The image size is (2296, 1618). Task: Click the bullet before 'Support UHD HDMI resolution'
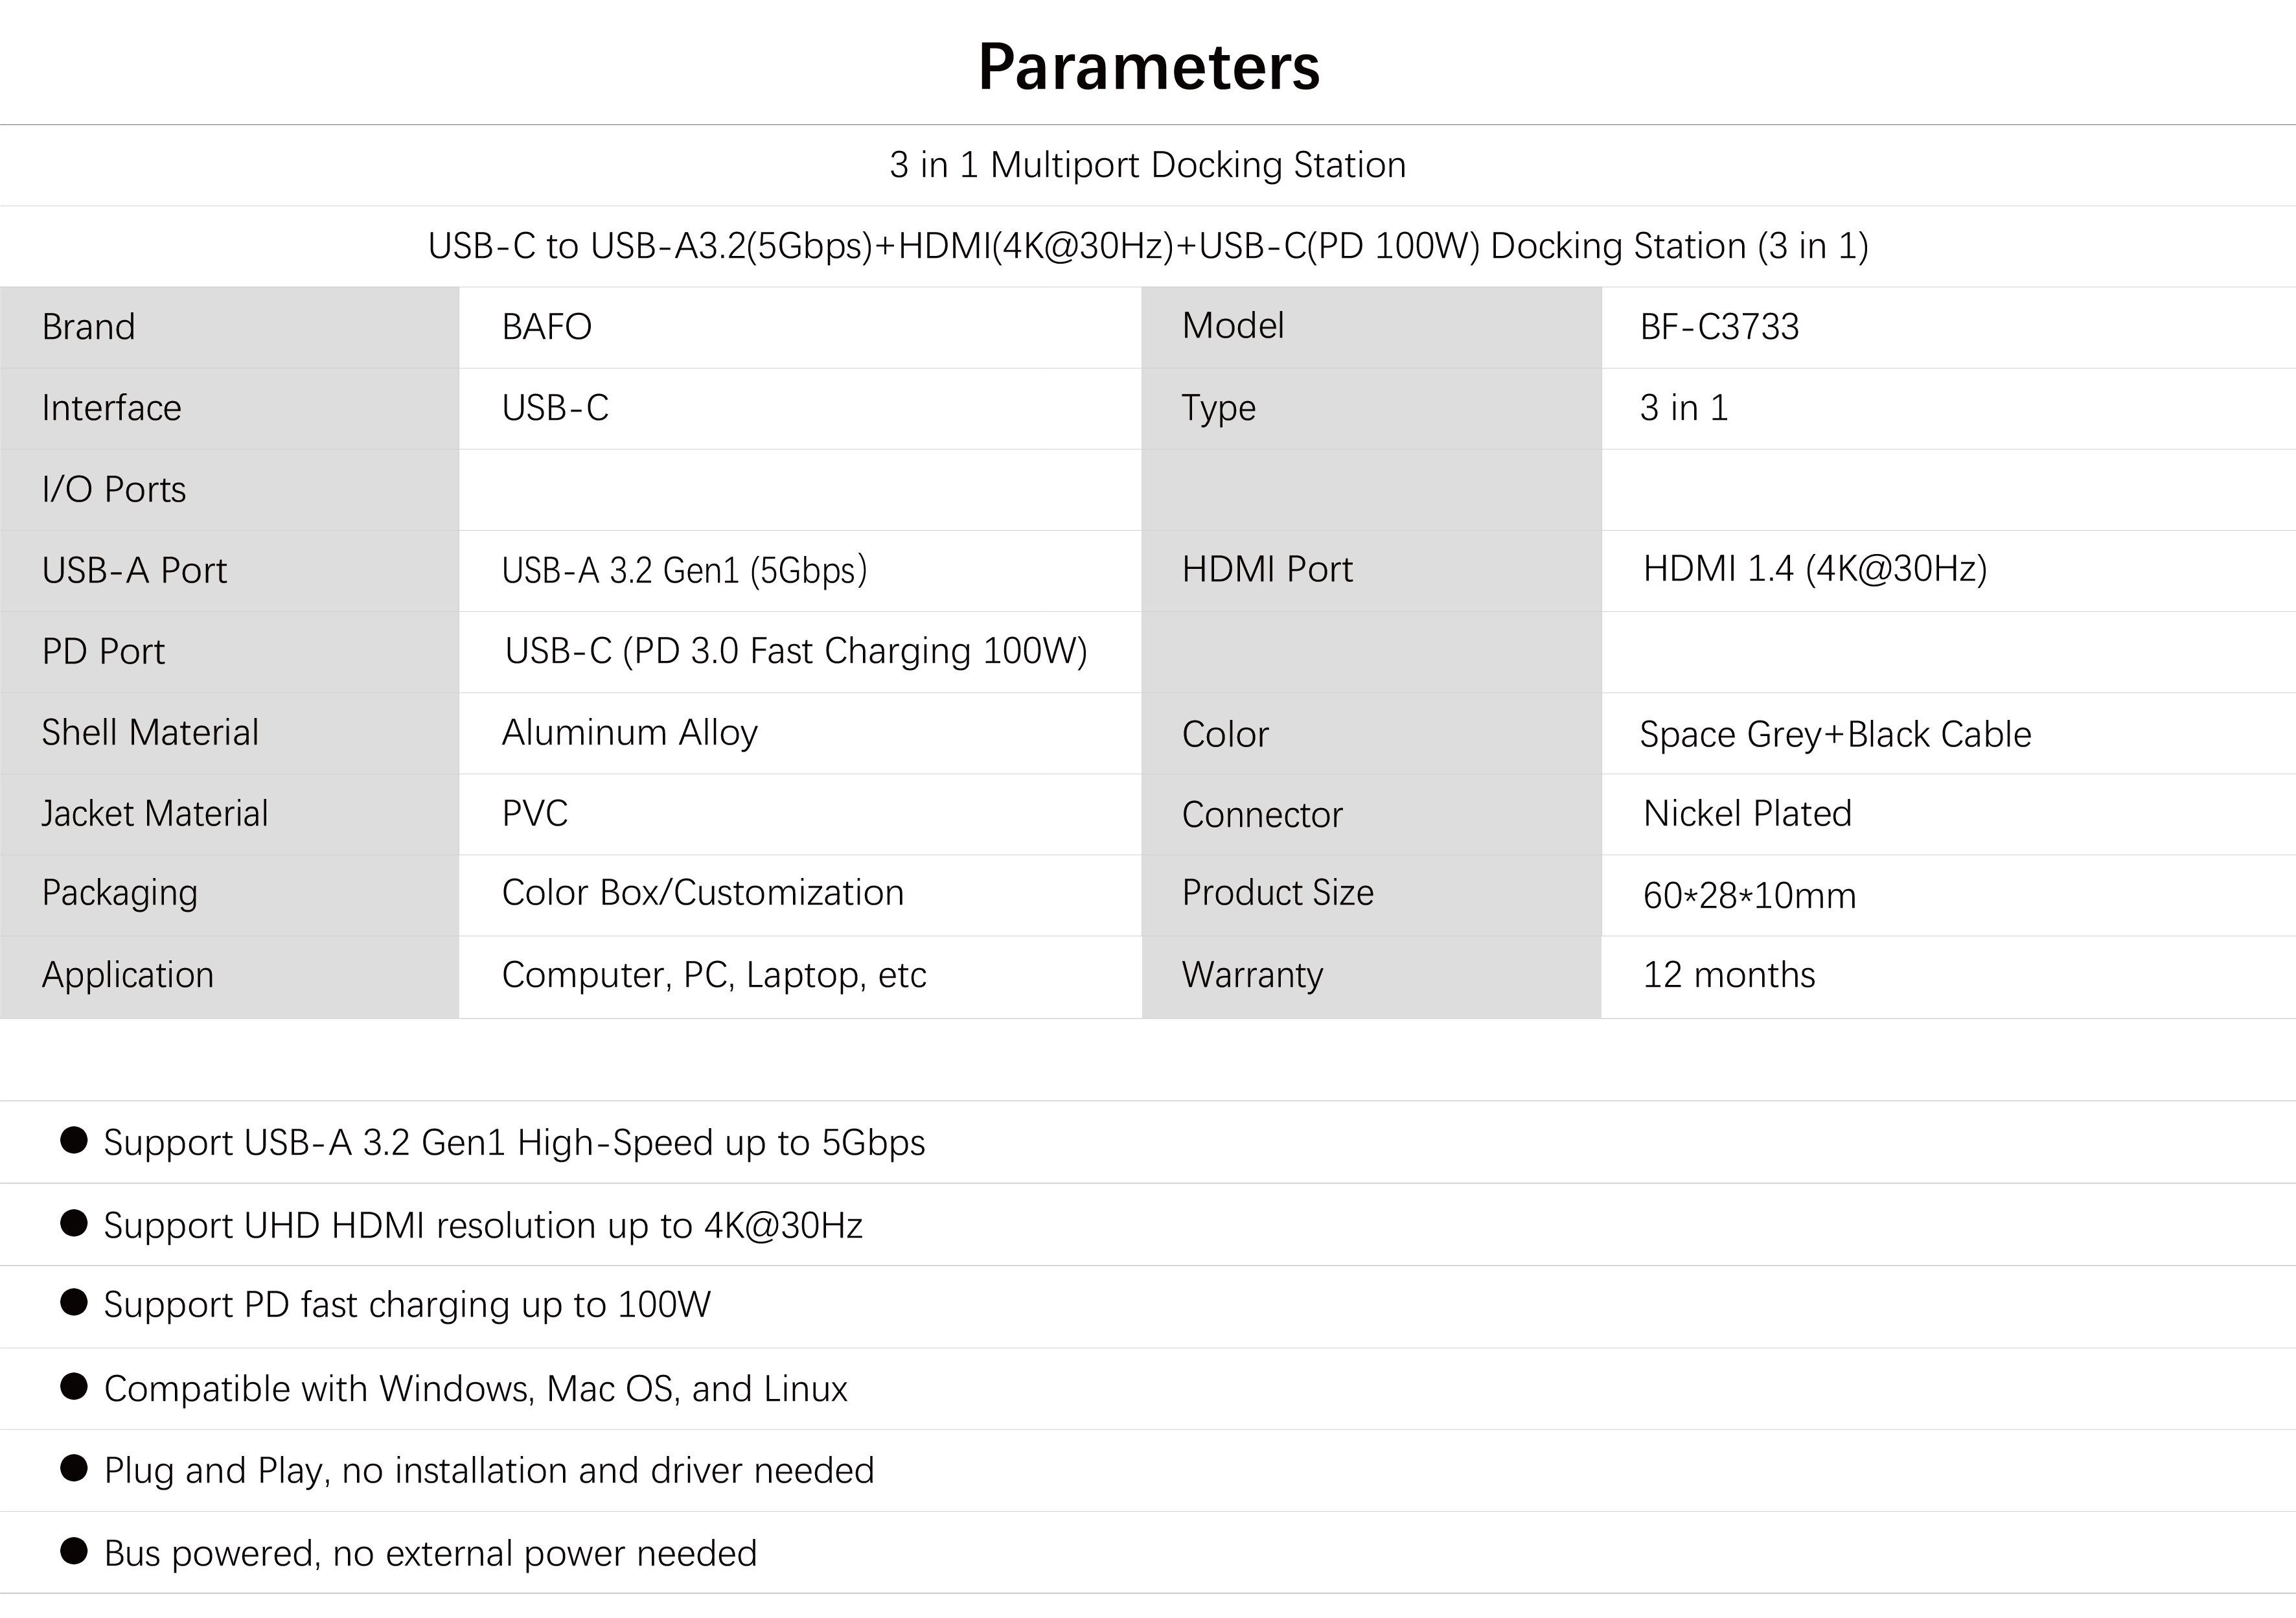[74, 1223]
